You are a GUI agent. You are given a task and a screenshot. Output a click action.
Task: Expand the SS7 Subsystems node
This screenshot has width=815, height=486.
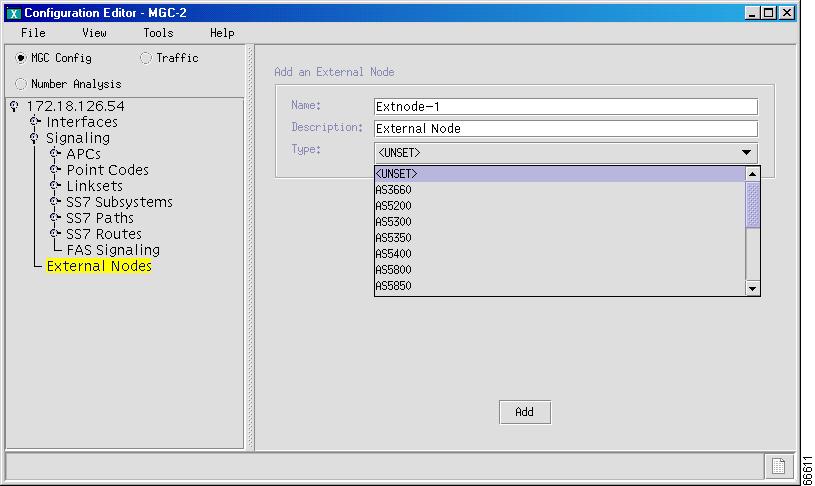55,202
